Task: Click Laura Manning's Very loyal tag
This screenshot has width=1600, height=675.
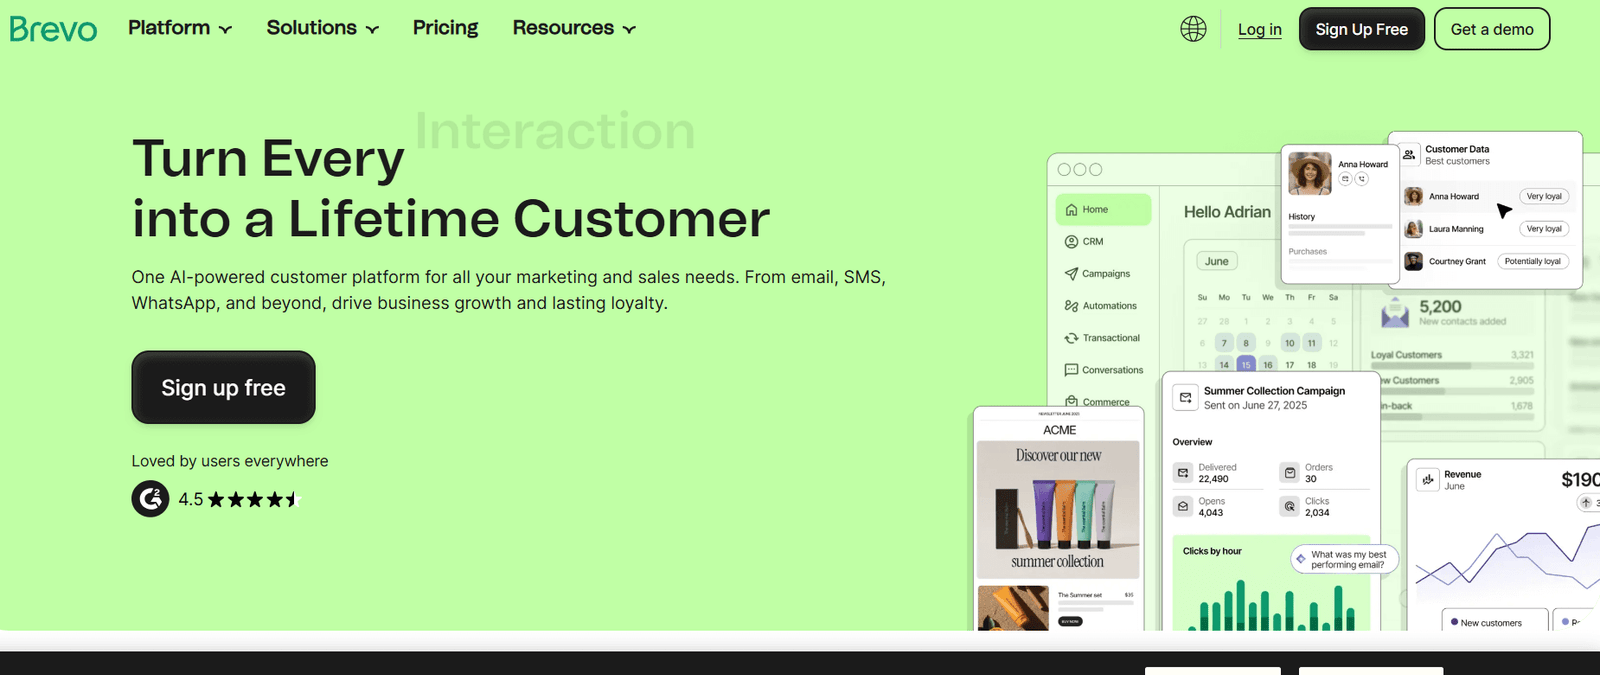Action: click(1543, 229)
